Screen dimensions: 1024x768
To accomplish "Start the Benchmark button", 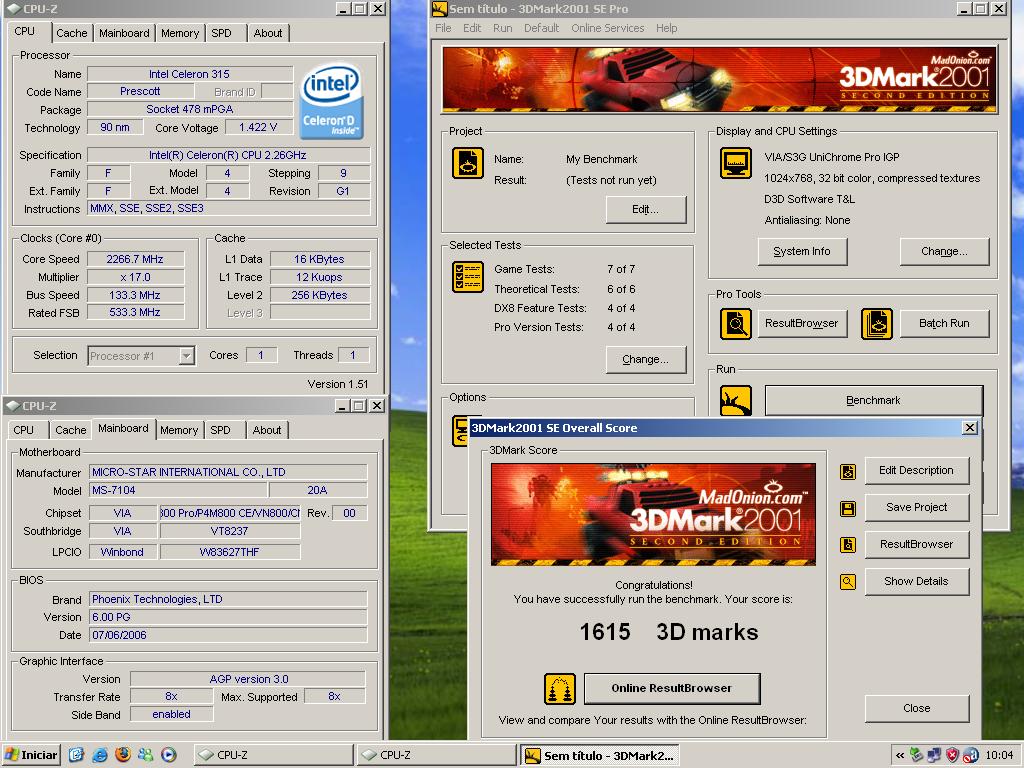I will pos(873,400).
